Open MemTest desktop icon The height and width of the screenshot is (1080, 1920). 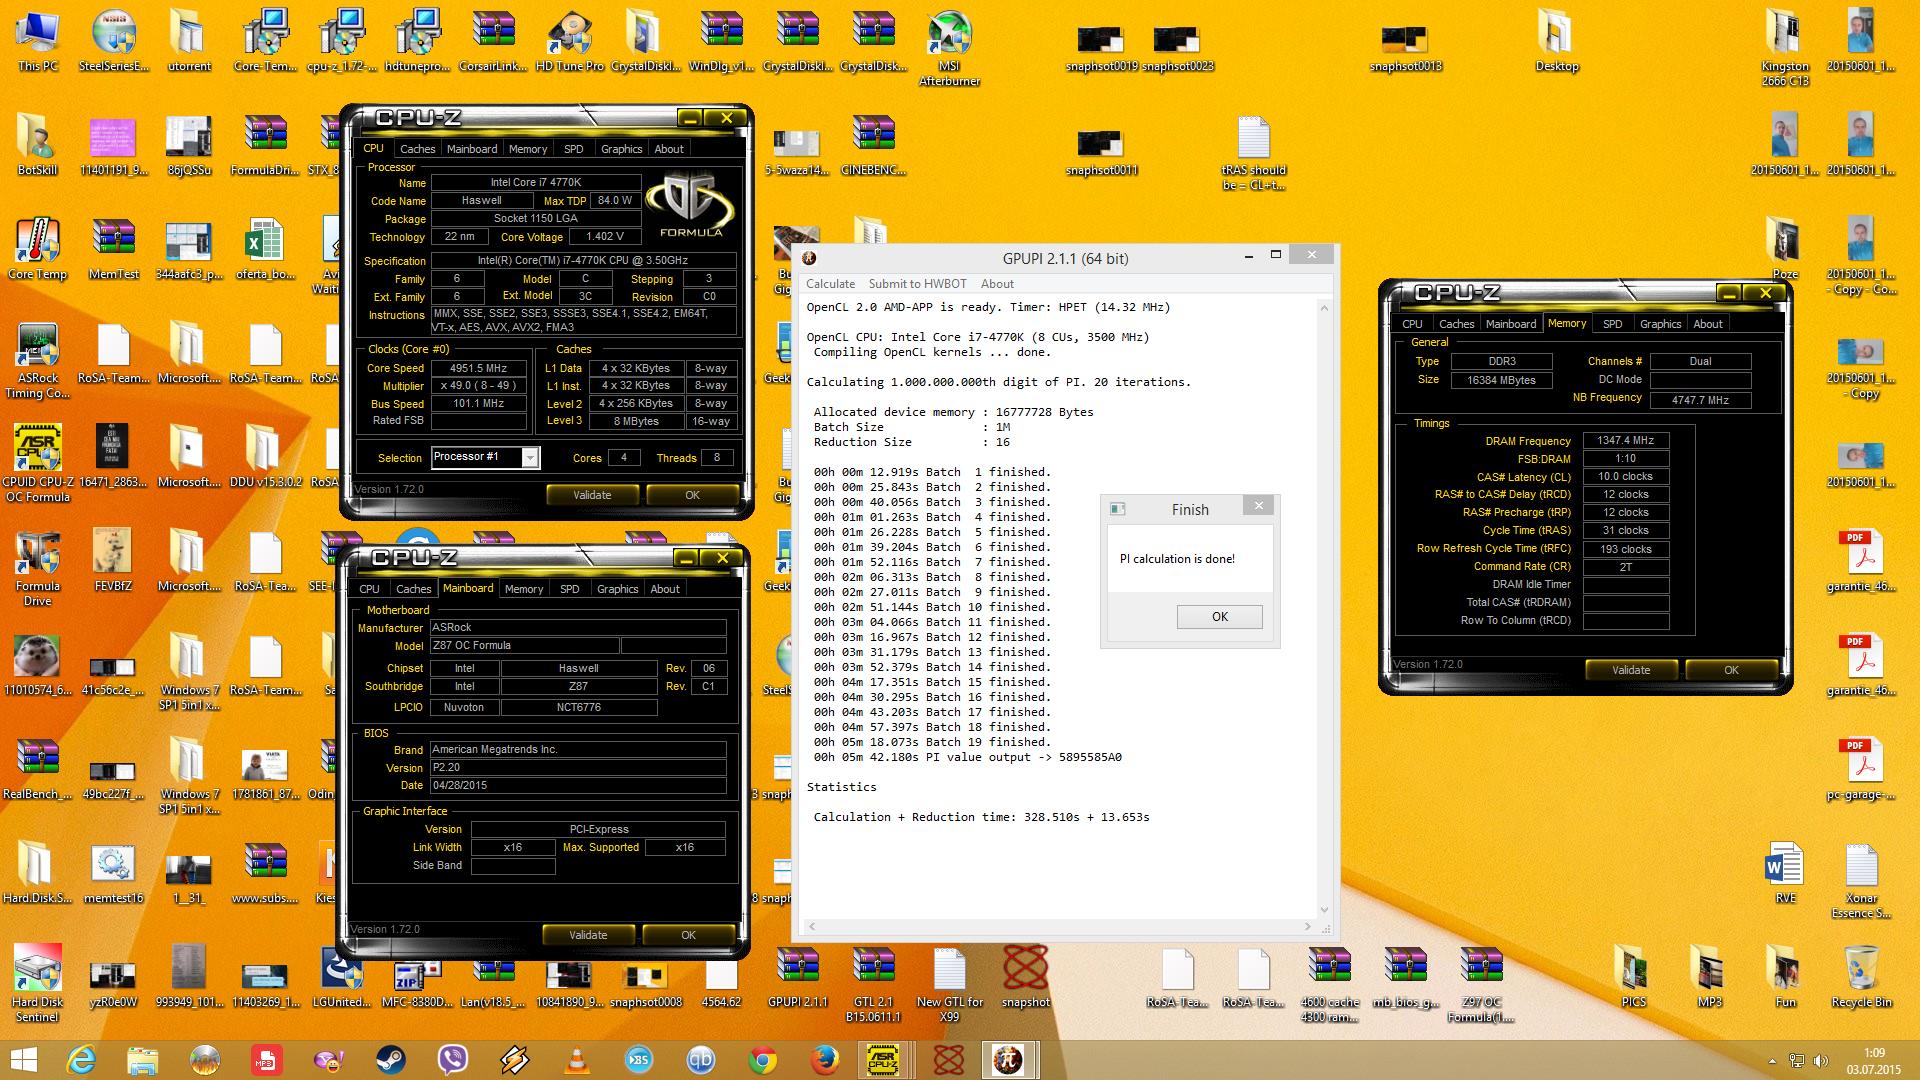pos(114,248)
